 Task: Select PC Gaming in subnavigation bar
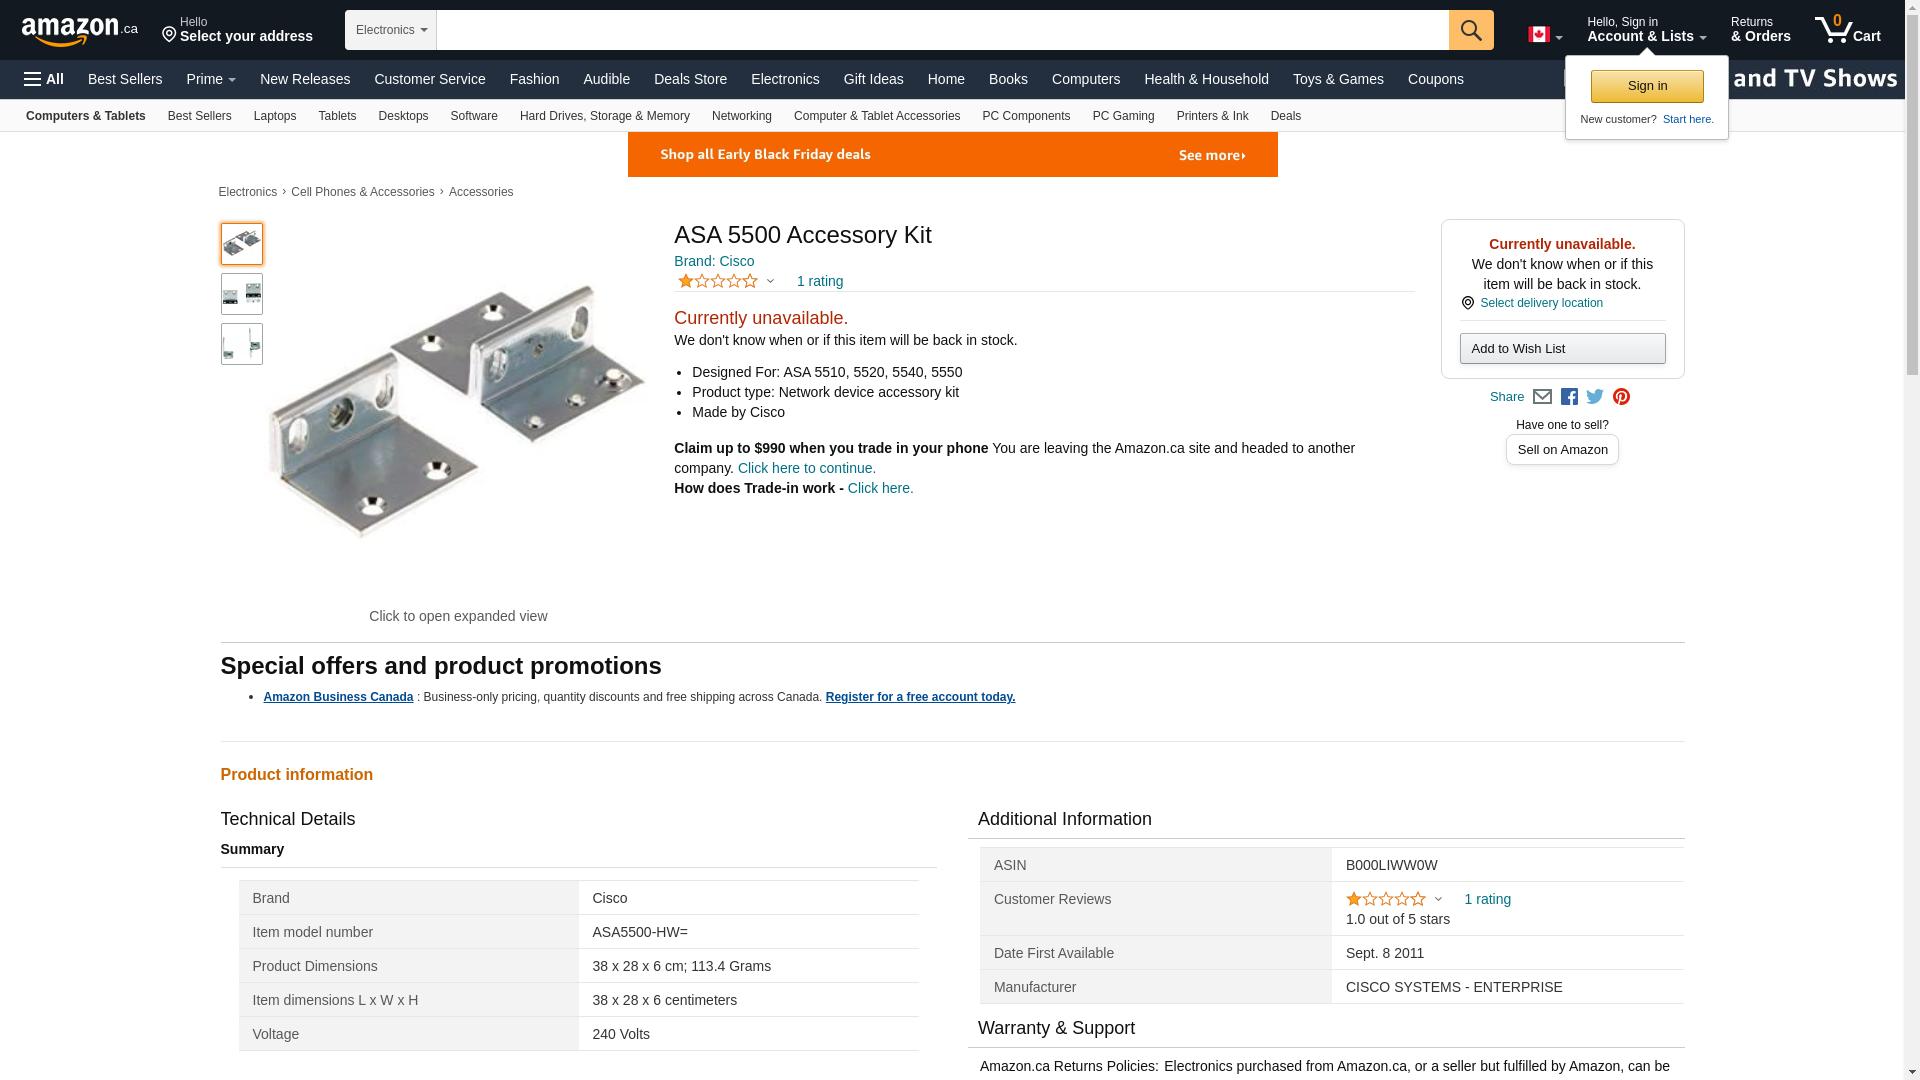1123,116
